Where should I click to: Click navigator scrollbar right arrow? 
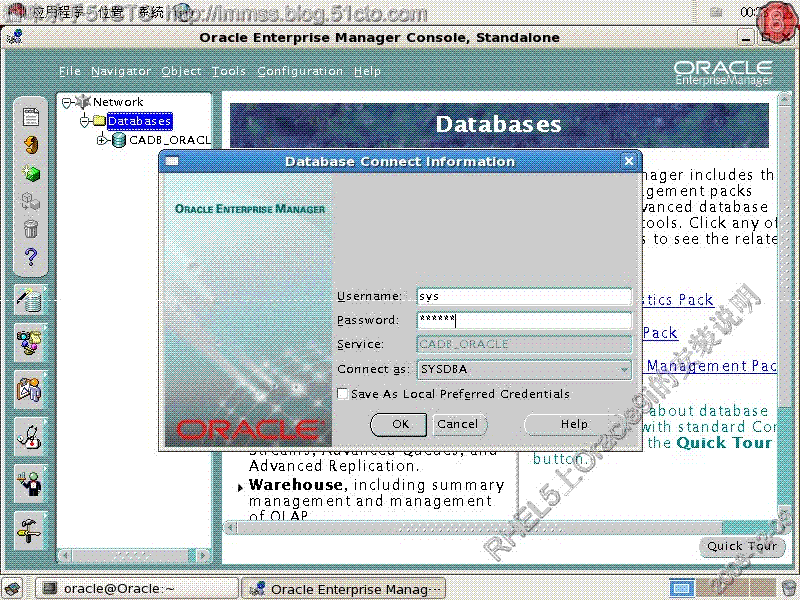[203, 555]
